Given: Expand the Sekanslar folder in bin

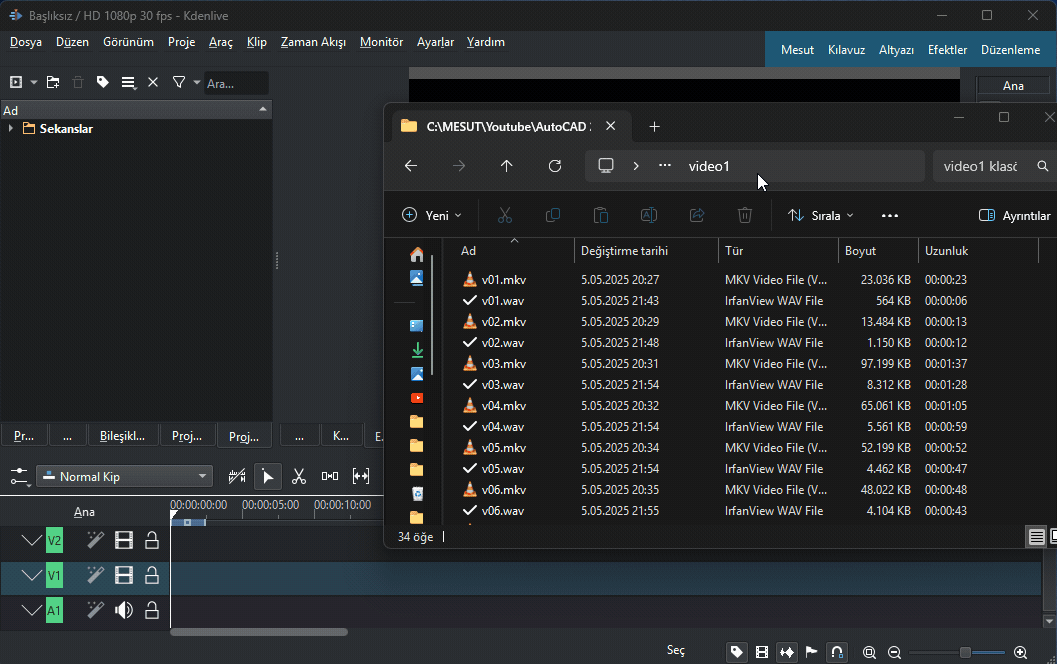Looking at the screenshot, I should point(11,128).
